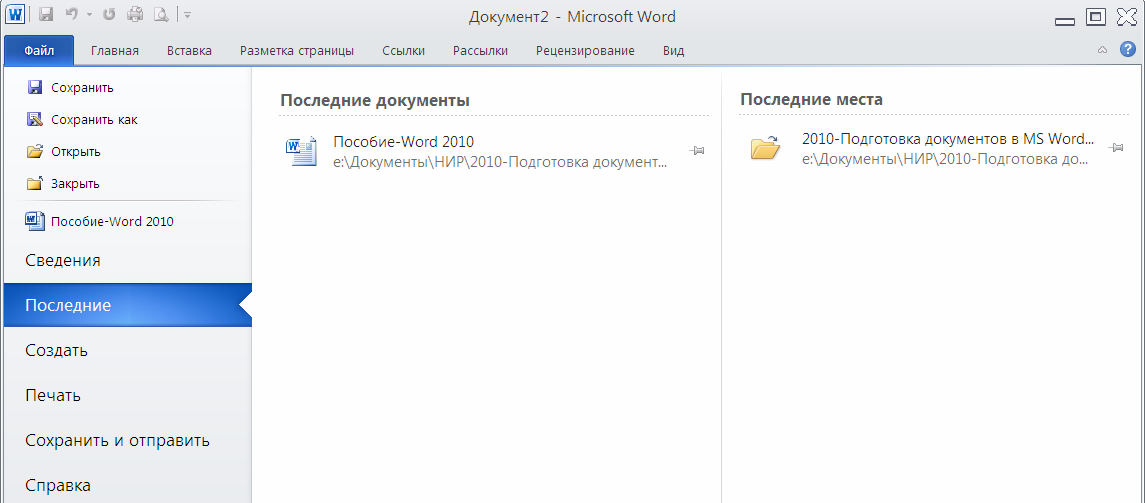Switch to the Рецензирование tab
Image resolution: width=1145 pixels, height=503 pixels.
point(585,50)
